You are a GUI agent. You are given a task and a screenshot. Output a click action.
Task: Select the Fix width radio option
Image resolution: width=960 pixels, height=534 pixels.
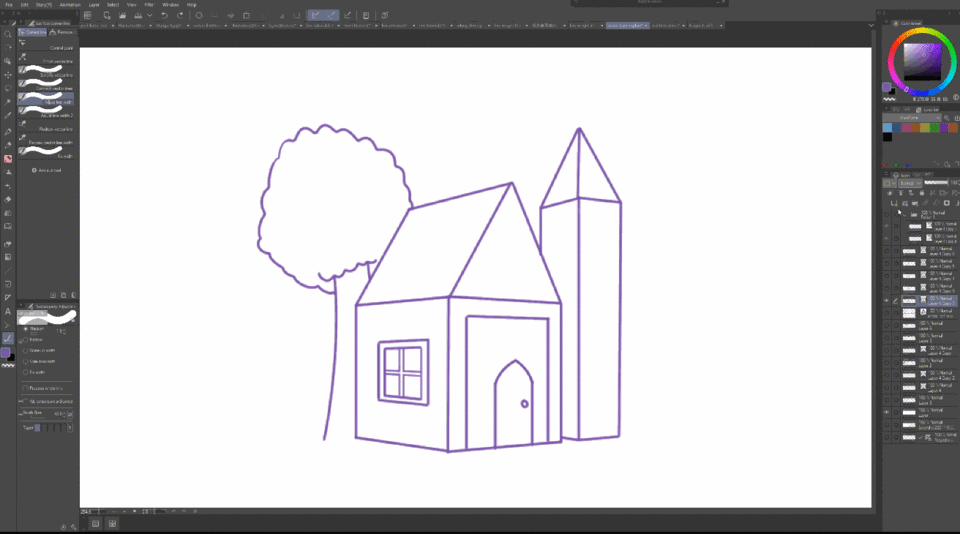tap(26, 372)
